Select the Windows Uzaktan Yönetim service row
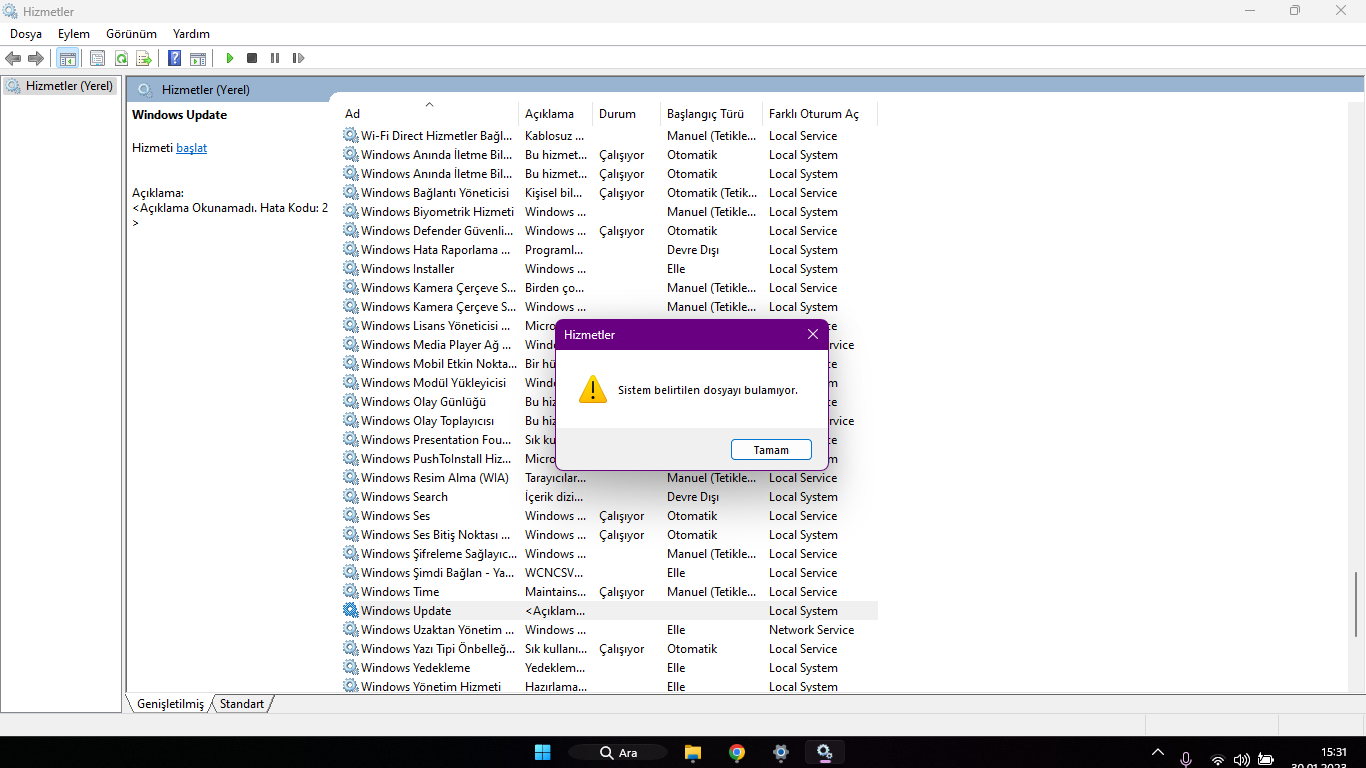 609,629
